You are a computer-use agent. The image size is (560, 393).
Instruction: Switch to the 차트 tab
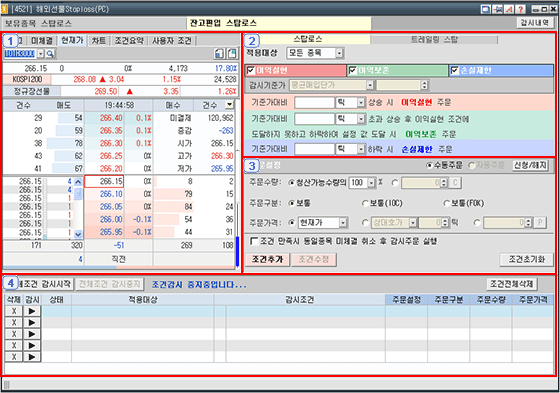coord(99,41)
